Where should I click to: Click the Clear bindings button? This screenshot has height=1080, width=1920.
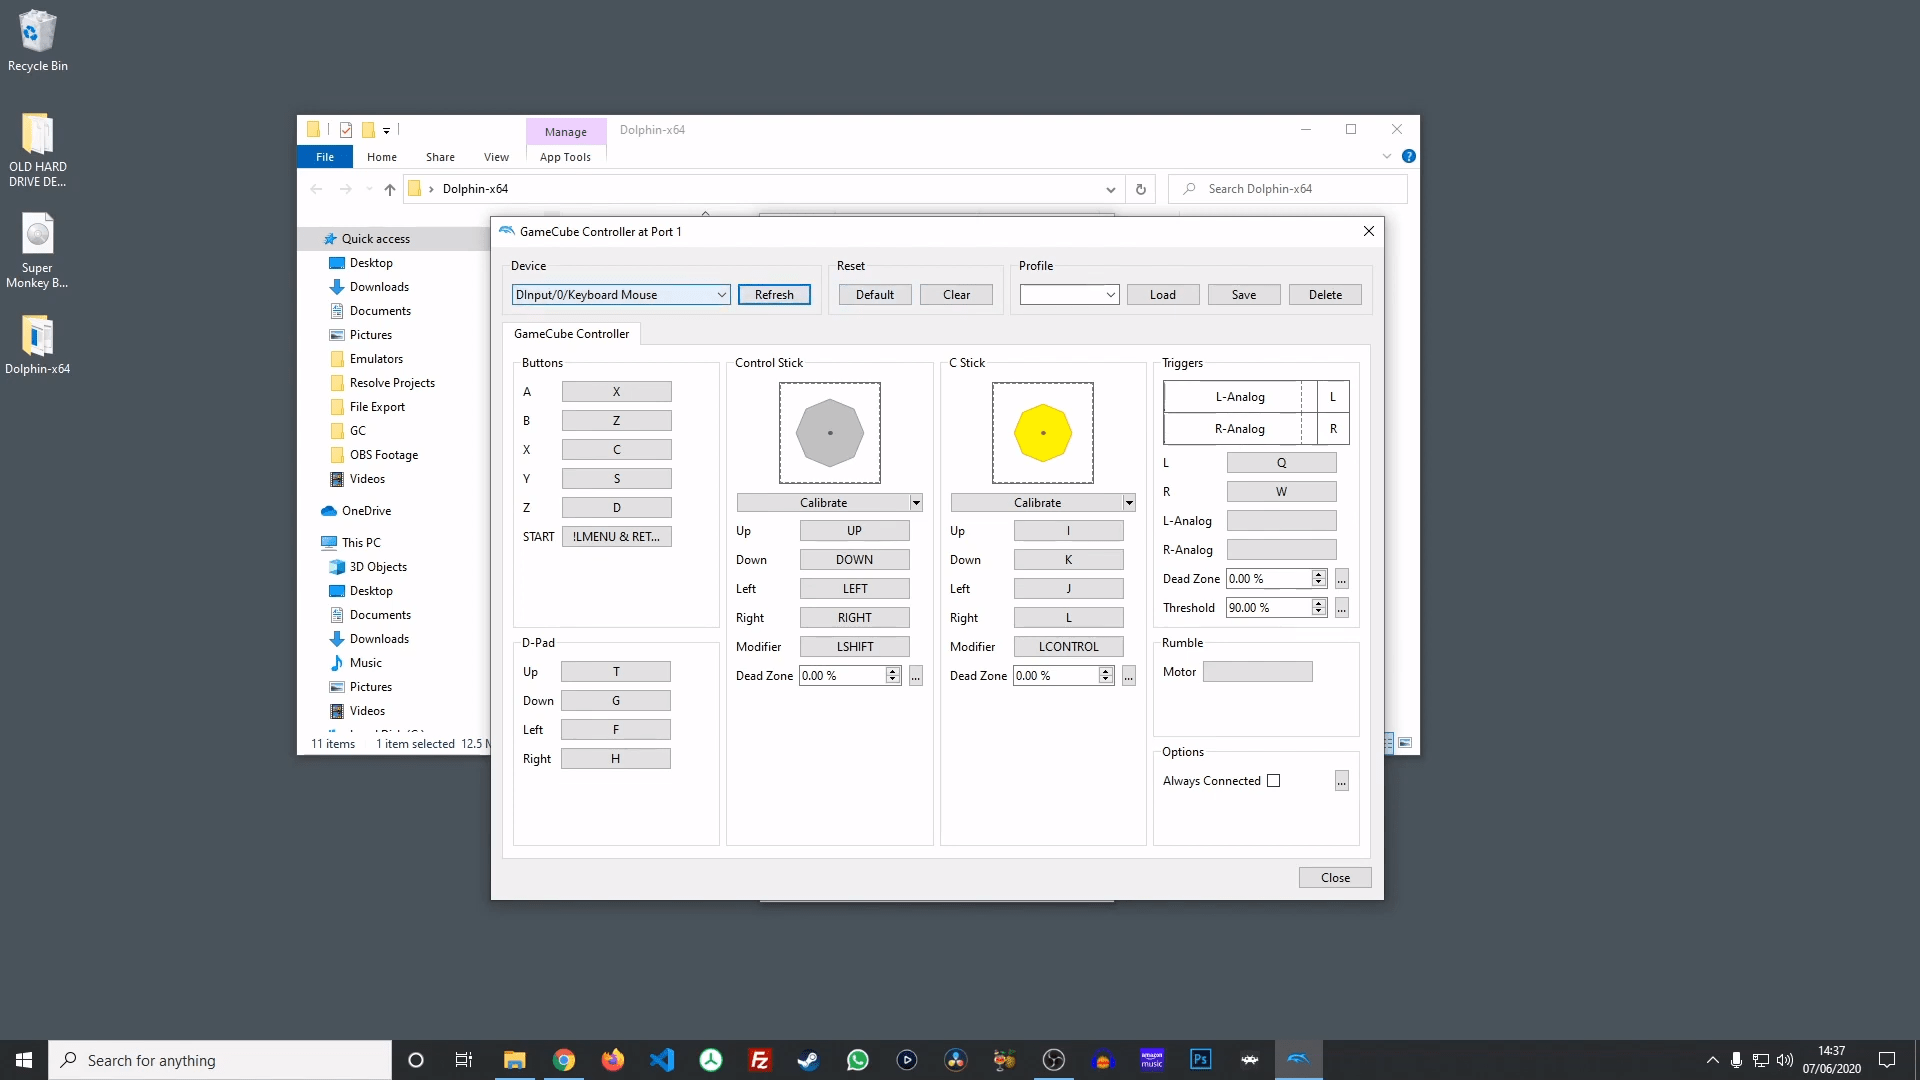pyautogui.click(x=956, y=294)
